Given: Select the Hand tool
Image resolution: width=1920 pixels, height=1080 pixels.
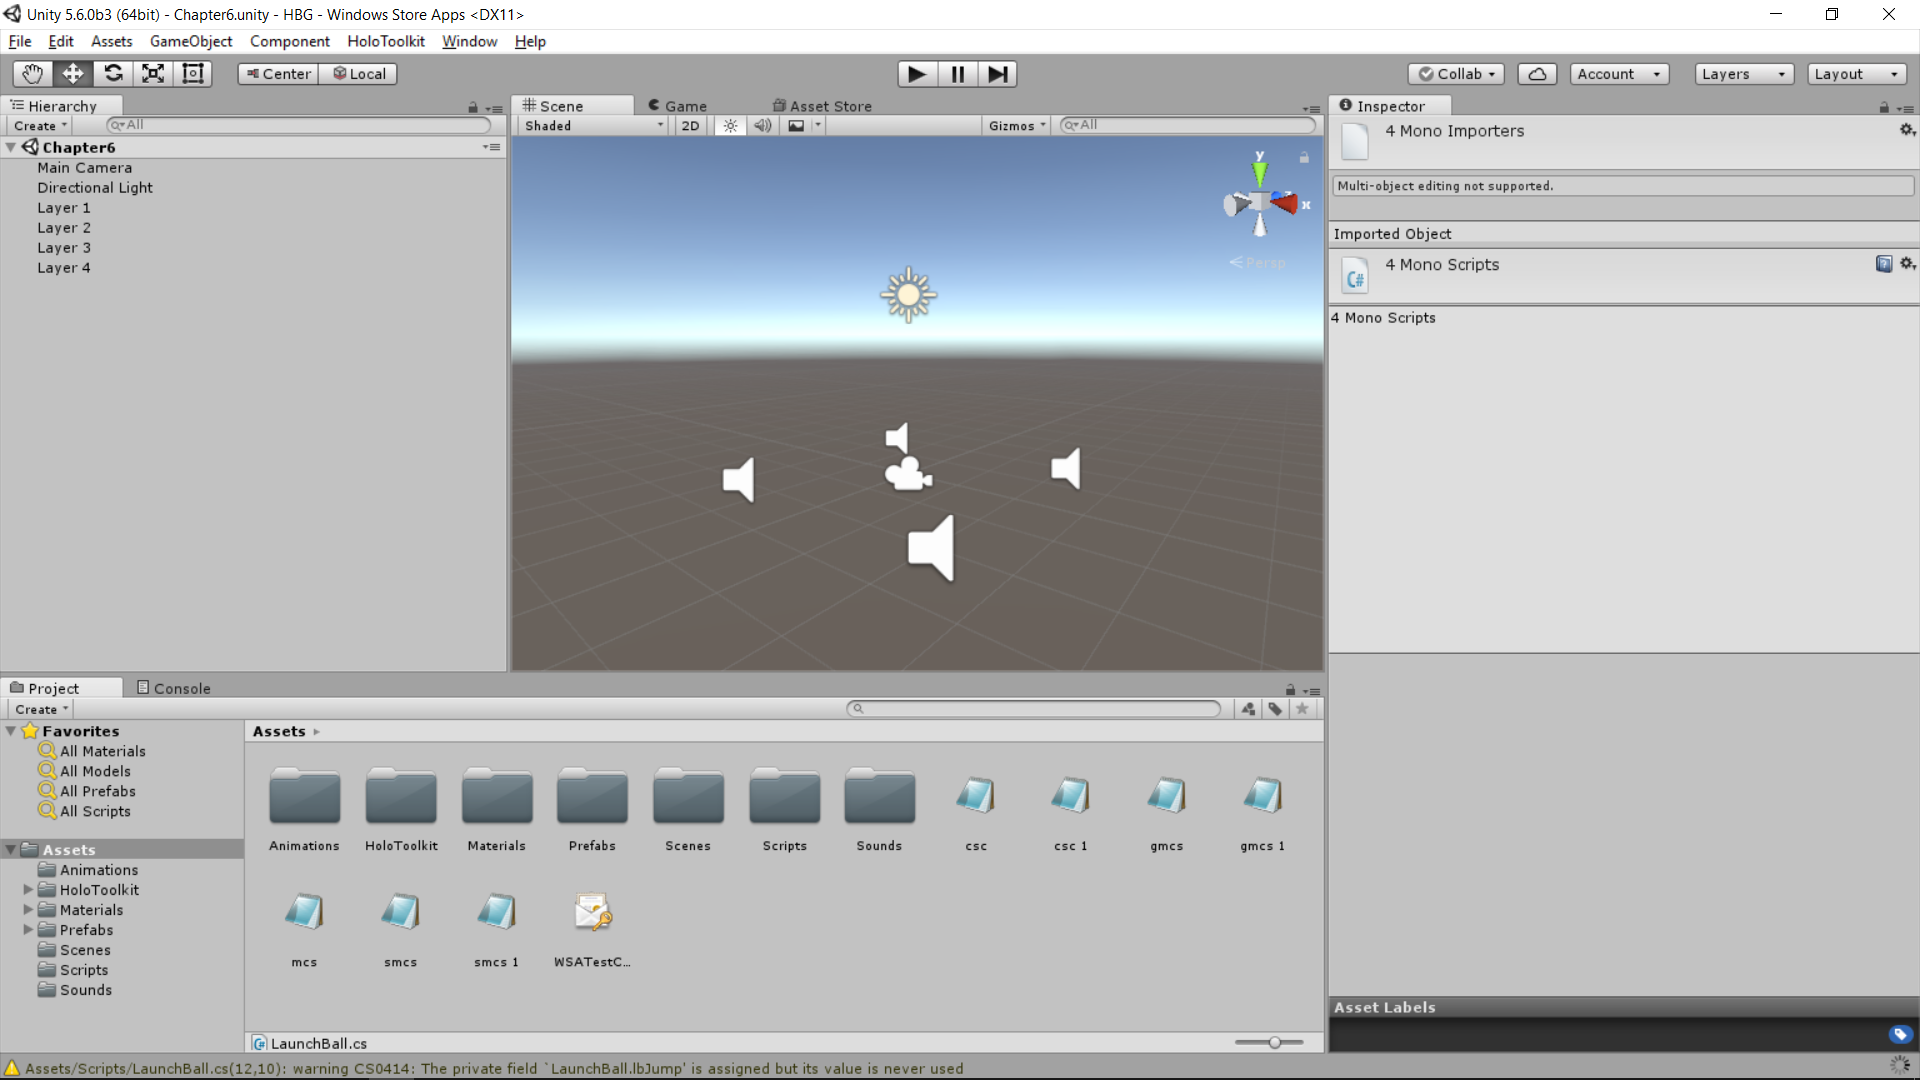Looking at the screenshot, I should point(33,73).
